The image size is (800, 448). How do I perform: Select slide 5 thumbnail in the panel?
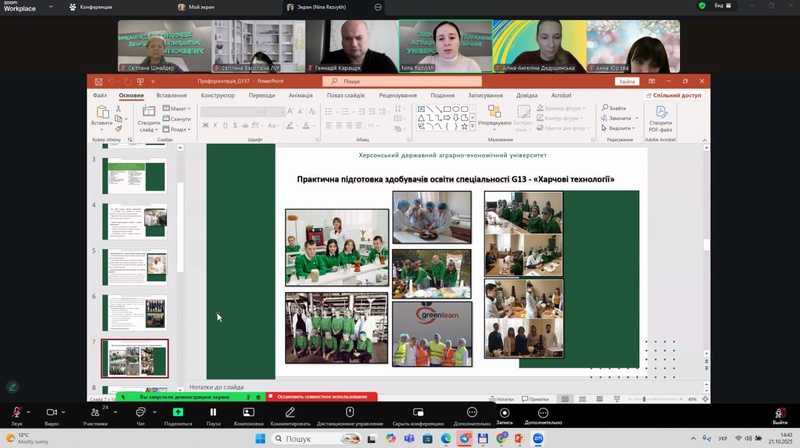click(x=135, y=264)
